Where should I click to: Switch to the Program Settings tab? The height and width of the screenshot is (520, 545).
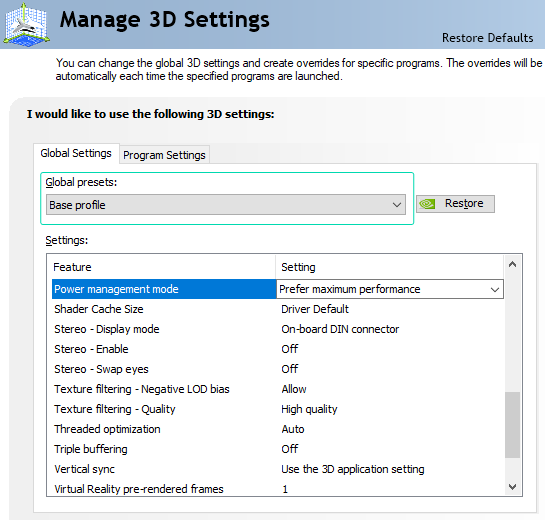tap(164, 155)
